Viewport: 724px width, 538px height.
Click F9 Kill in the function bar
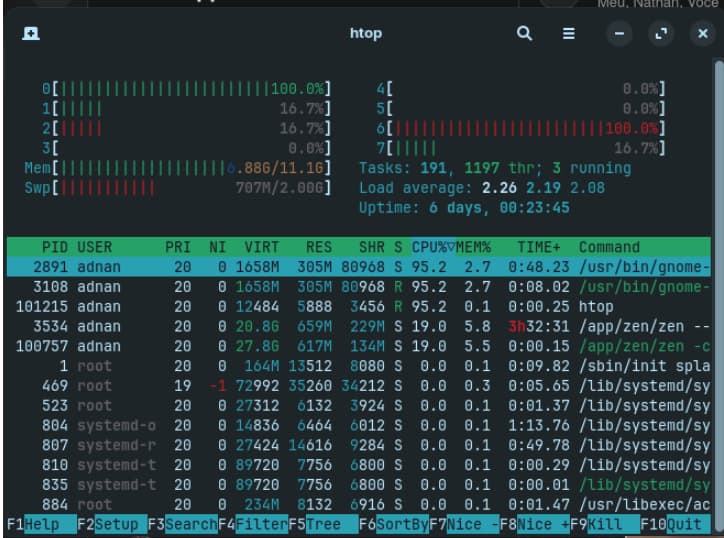coord(605,524)
